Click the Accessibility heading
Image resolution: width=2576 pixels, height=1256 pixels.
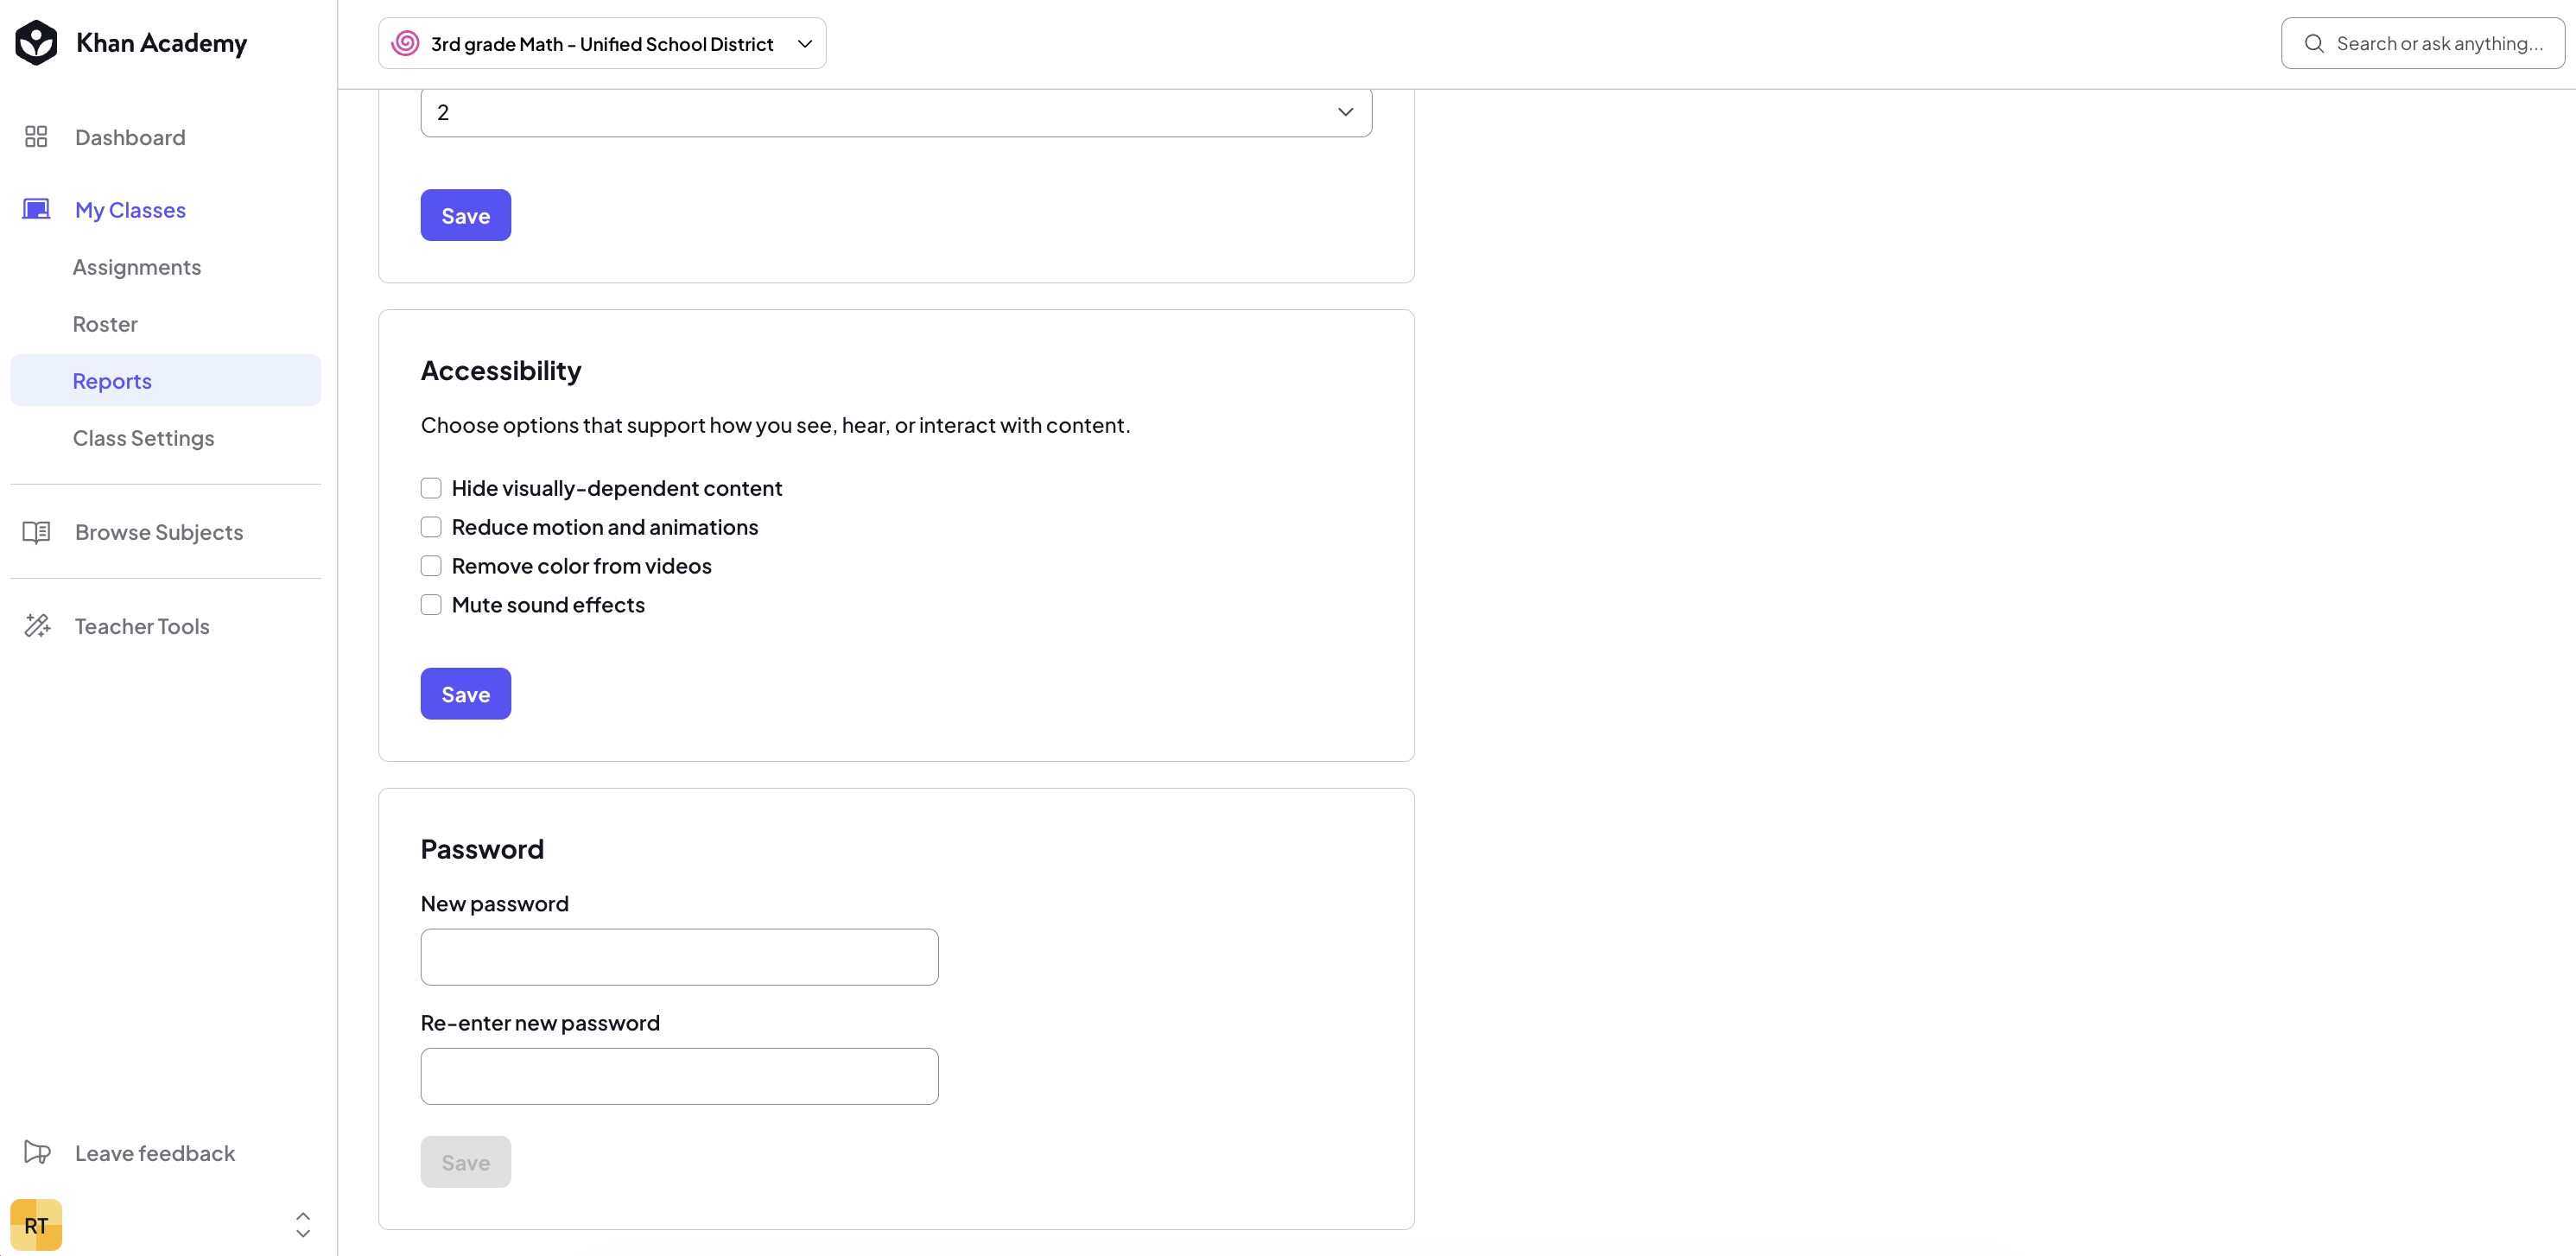click(501, 371)
